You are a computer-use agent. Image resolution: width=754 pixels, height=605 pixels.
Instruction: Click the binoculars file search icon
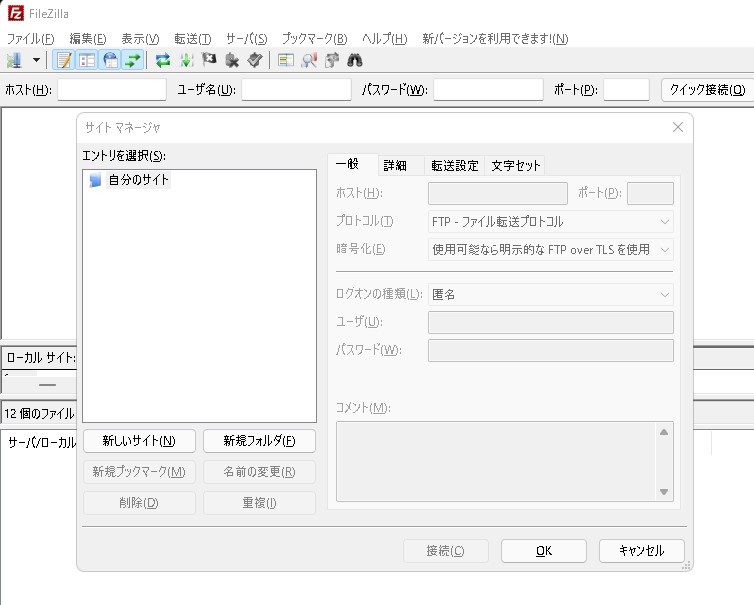[354, 60]
